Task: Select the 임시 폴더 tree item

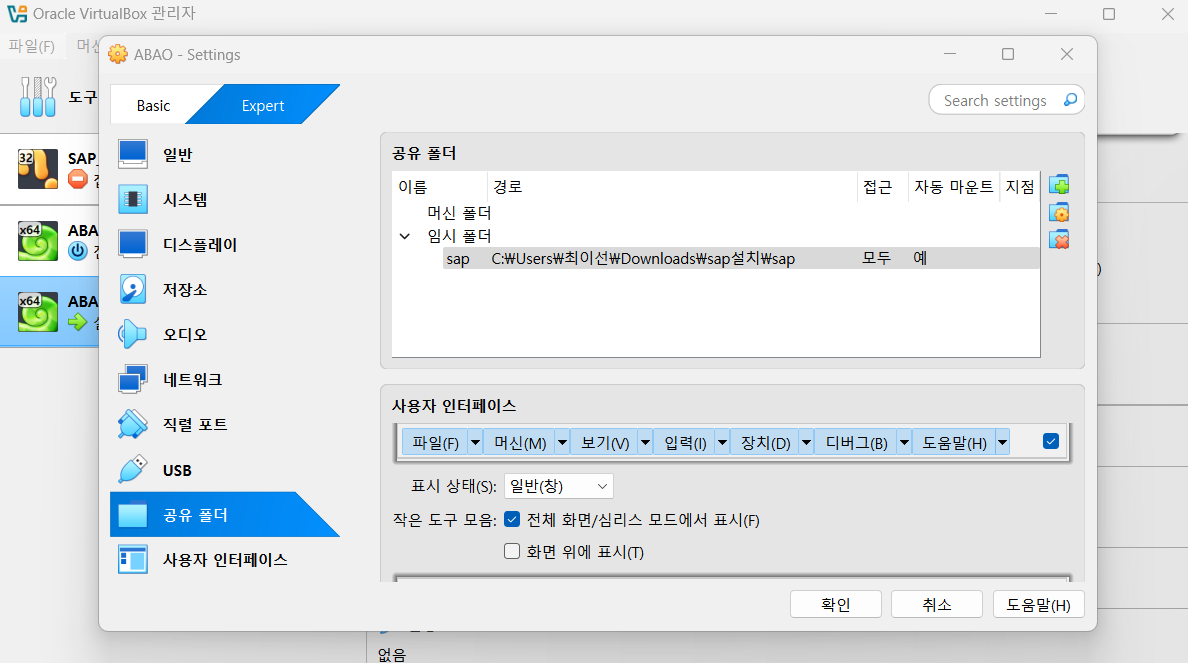Action: pos(459,236)
